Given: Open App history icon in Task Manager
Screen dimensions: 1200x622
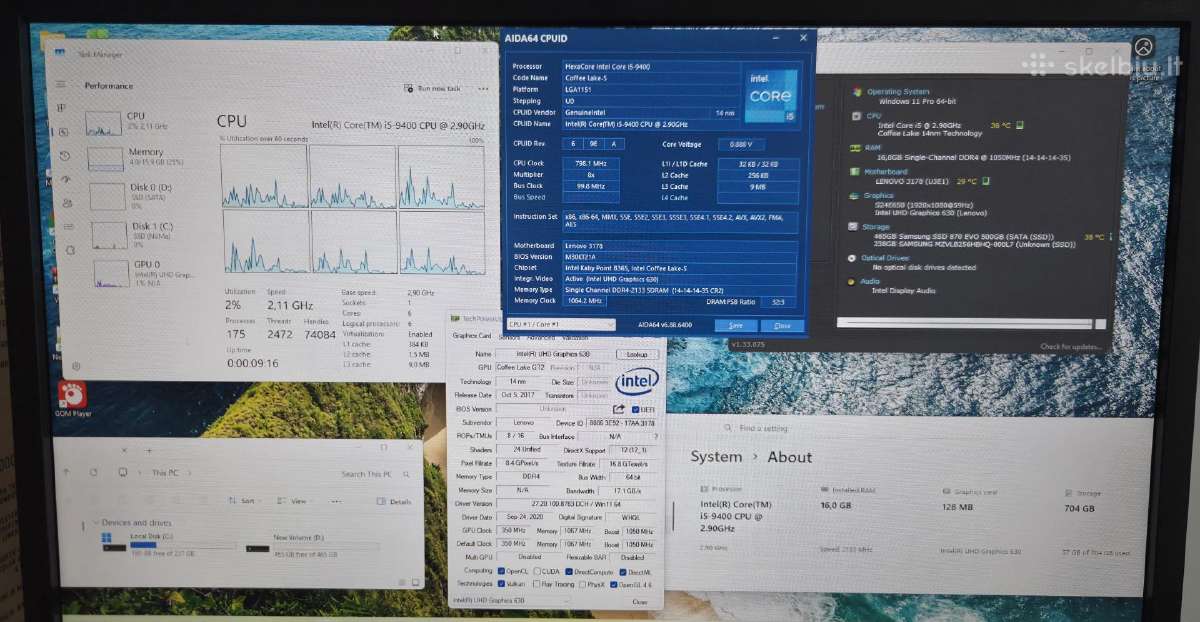Looking at the screenshot, I should (x=64, y=156).
